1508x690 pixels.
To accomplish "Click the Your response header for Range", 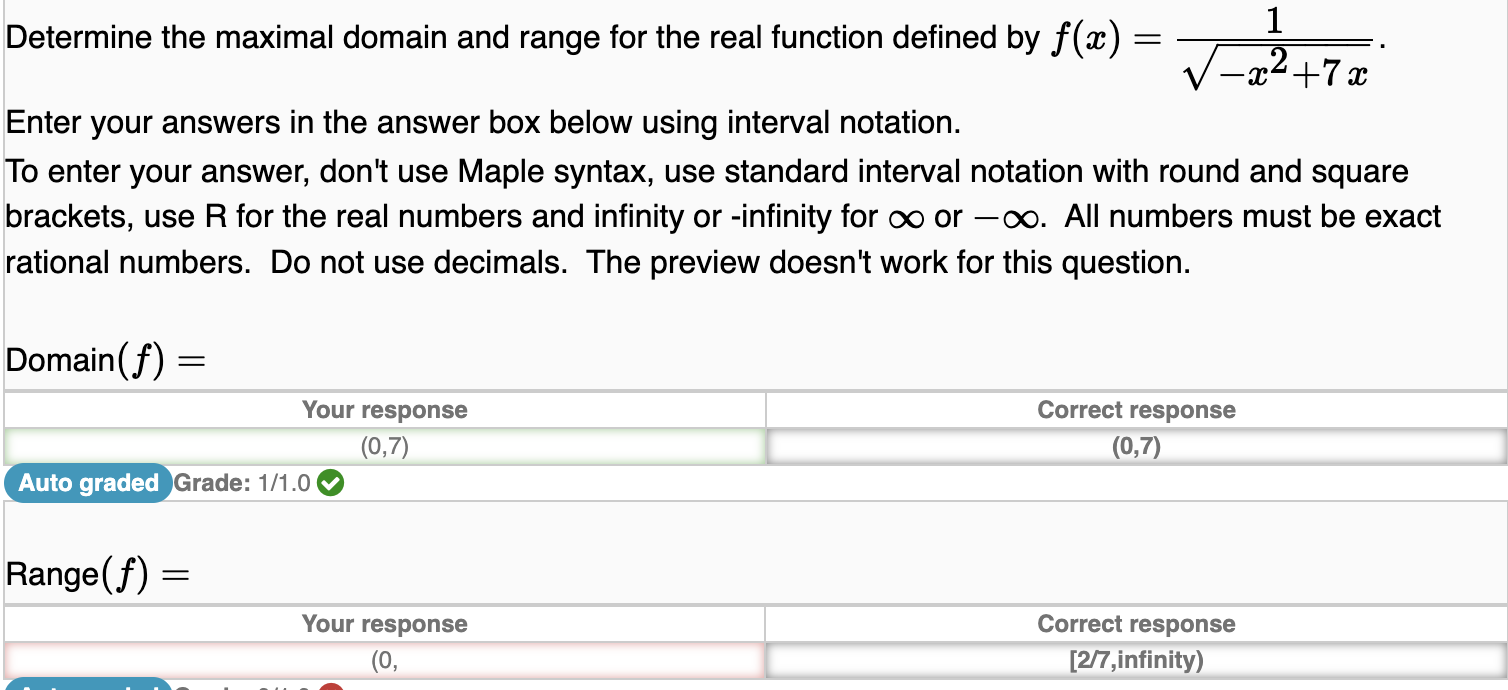I will [x=383, y=623].
